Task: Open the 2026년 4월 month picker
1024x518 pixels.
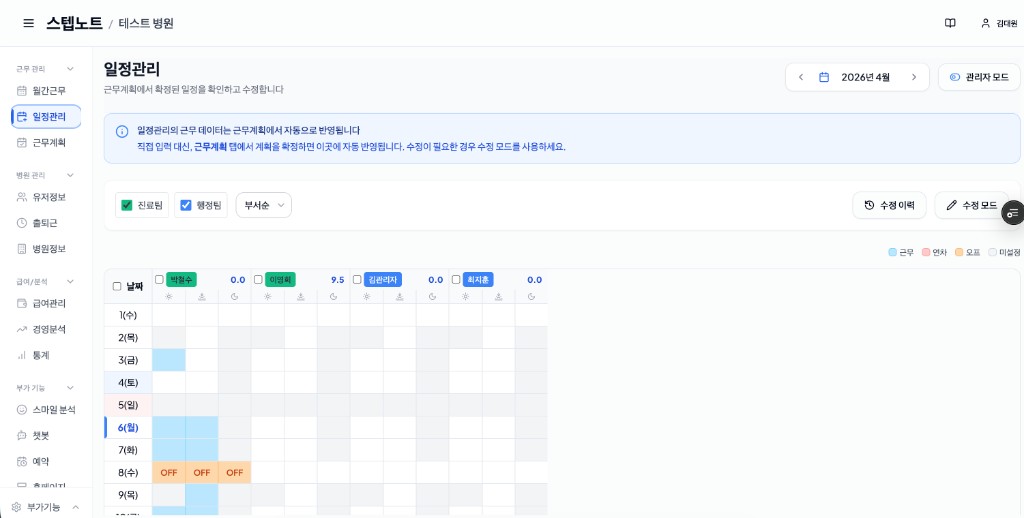Action: coord(857,77)
